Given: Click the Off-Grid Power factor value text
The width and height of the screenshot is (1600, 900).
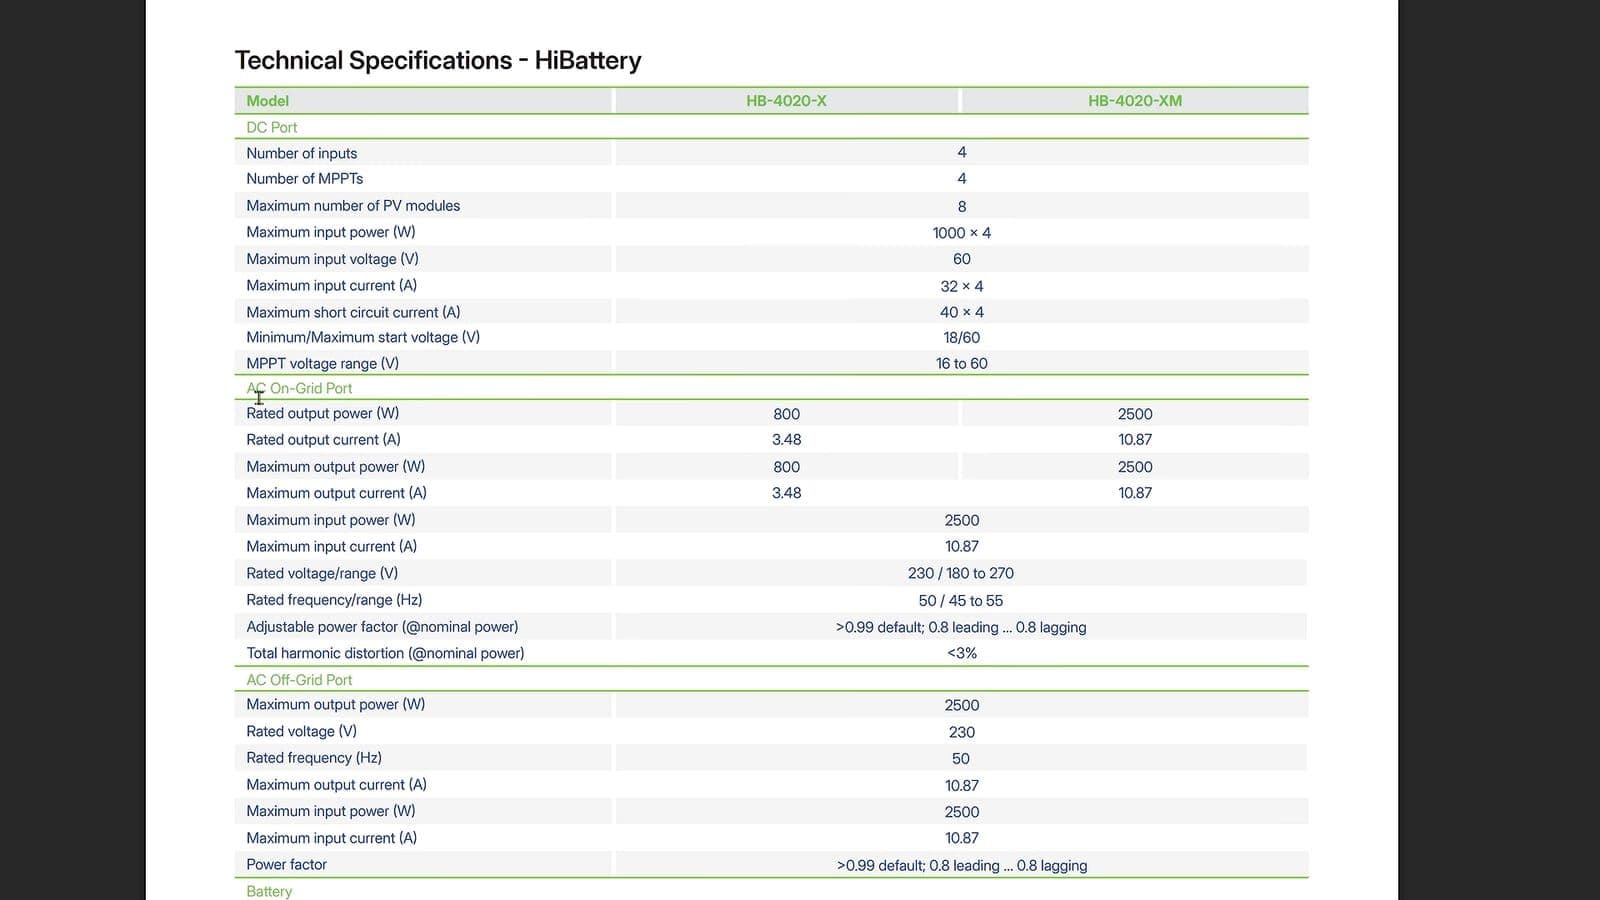Looking at the screenshot, I should 962,866.
